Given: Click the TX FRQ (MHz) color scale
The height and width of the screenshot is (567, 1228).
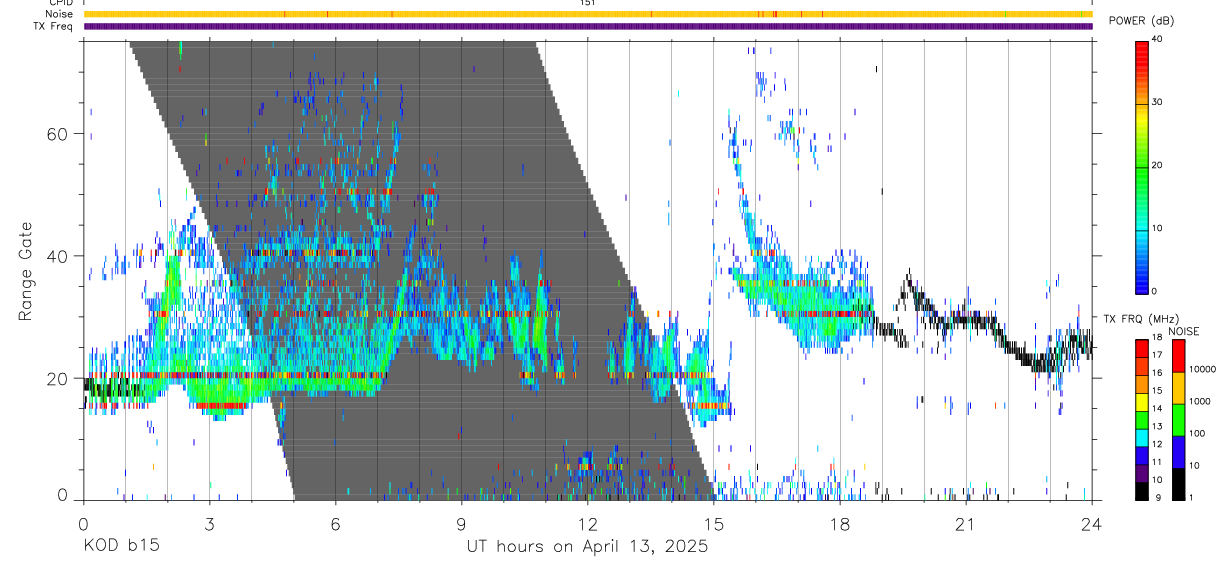Looking at the screenshot, I should pos(1142,419).
